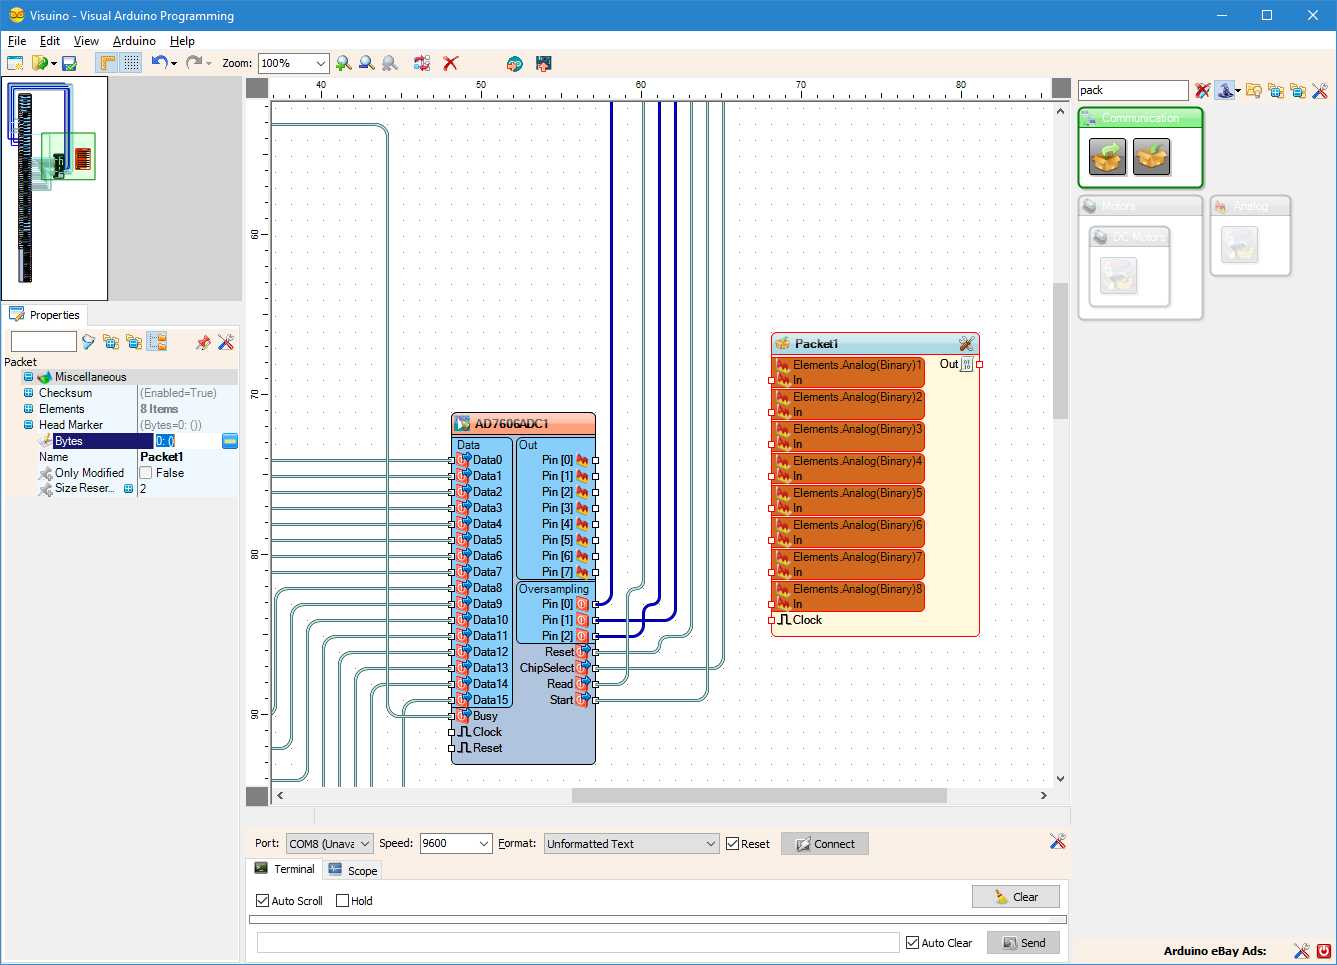This screenshot has height=965, width=1337.
Task: Toggle the grid dots toolbar button
Action: click(x=131, y=63)
